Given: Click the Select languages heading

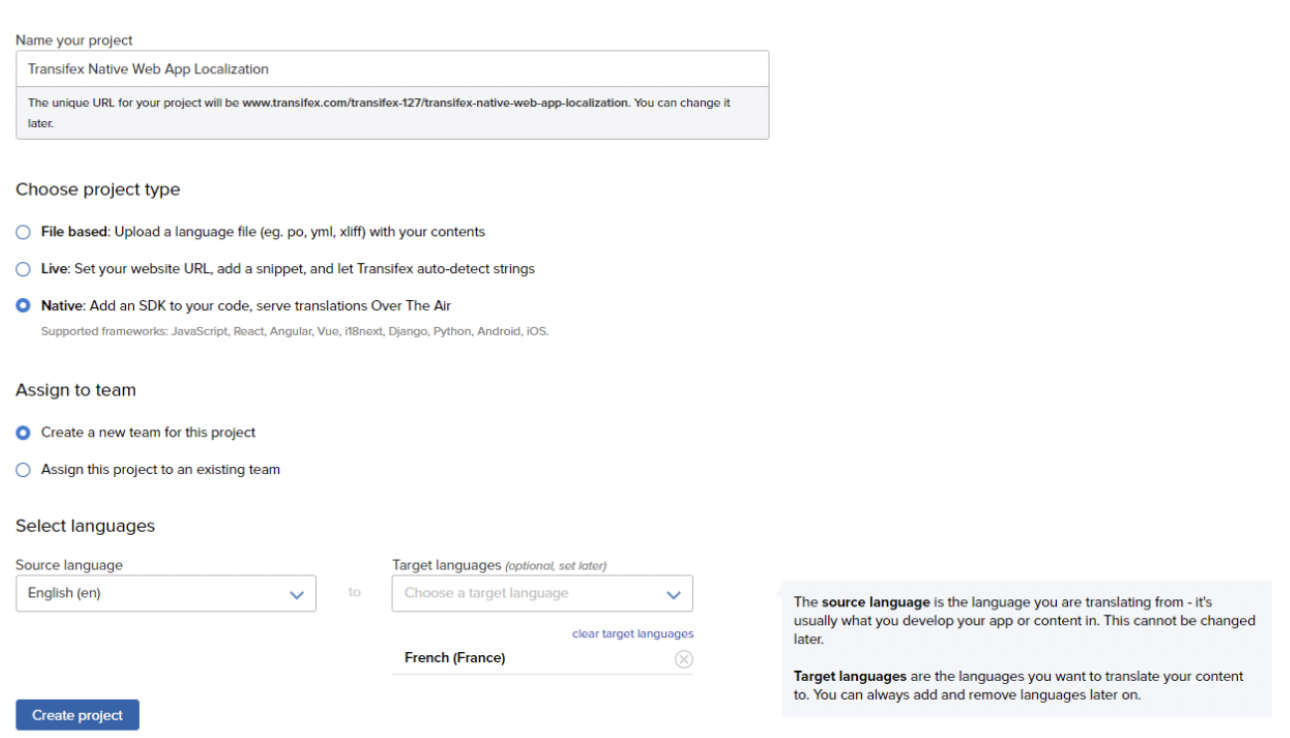Looking at the screenshot, I should 85,526.
